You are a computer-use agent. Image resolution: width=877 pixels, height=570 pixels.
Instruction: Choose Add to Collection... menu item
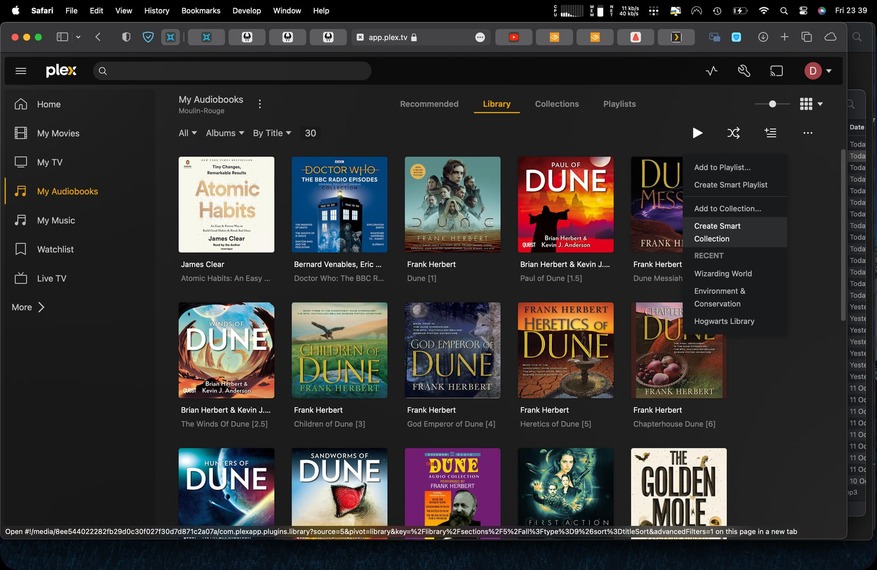[x=727, y=209]
